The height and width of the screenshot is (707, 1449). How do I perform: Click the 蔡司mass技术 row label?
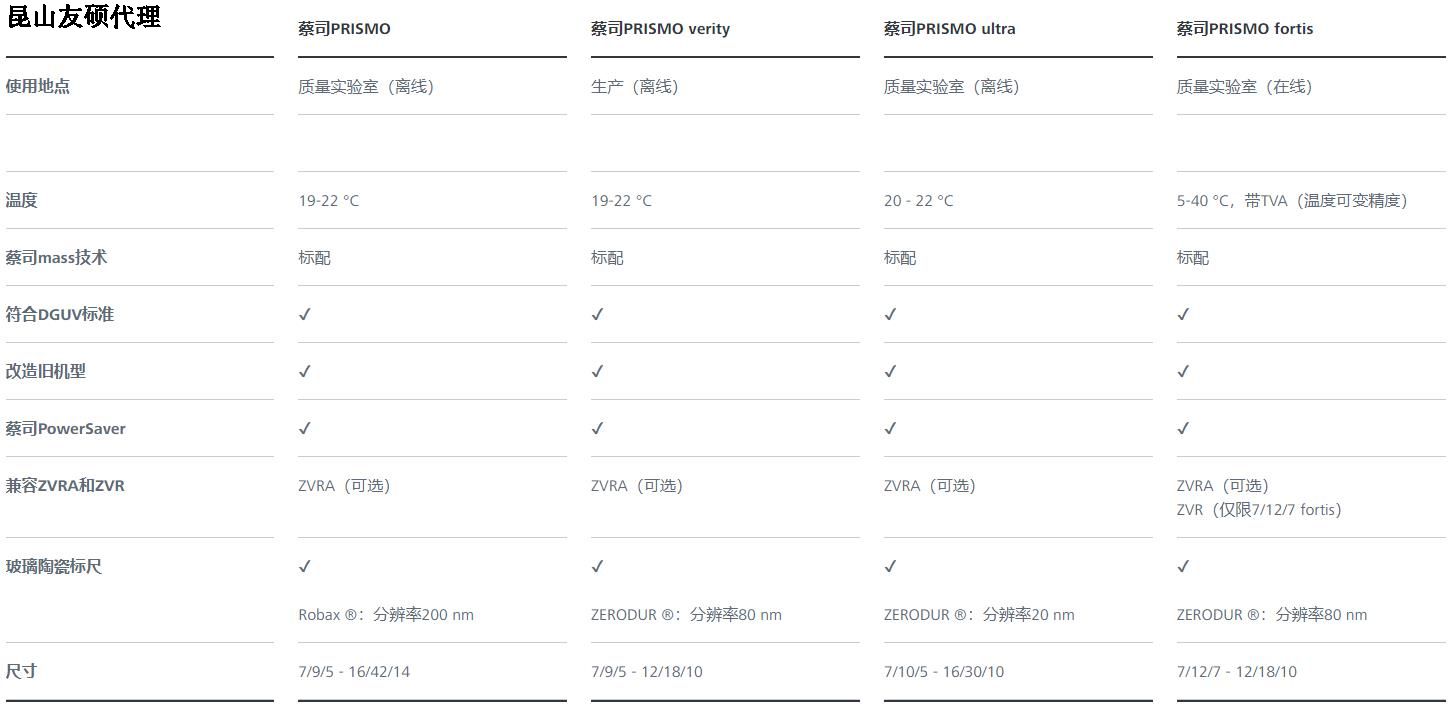pos(56,258)
